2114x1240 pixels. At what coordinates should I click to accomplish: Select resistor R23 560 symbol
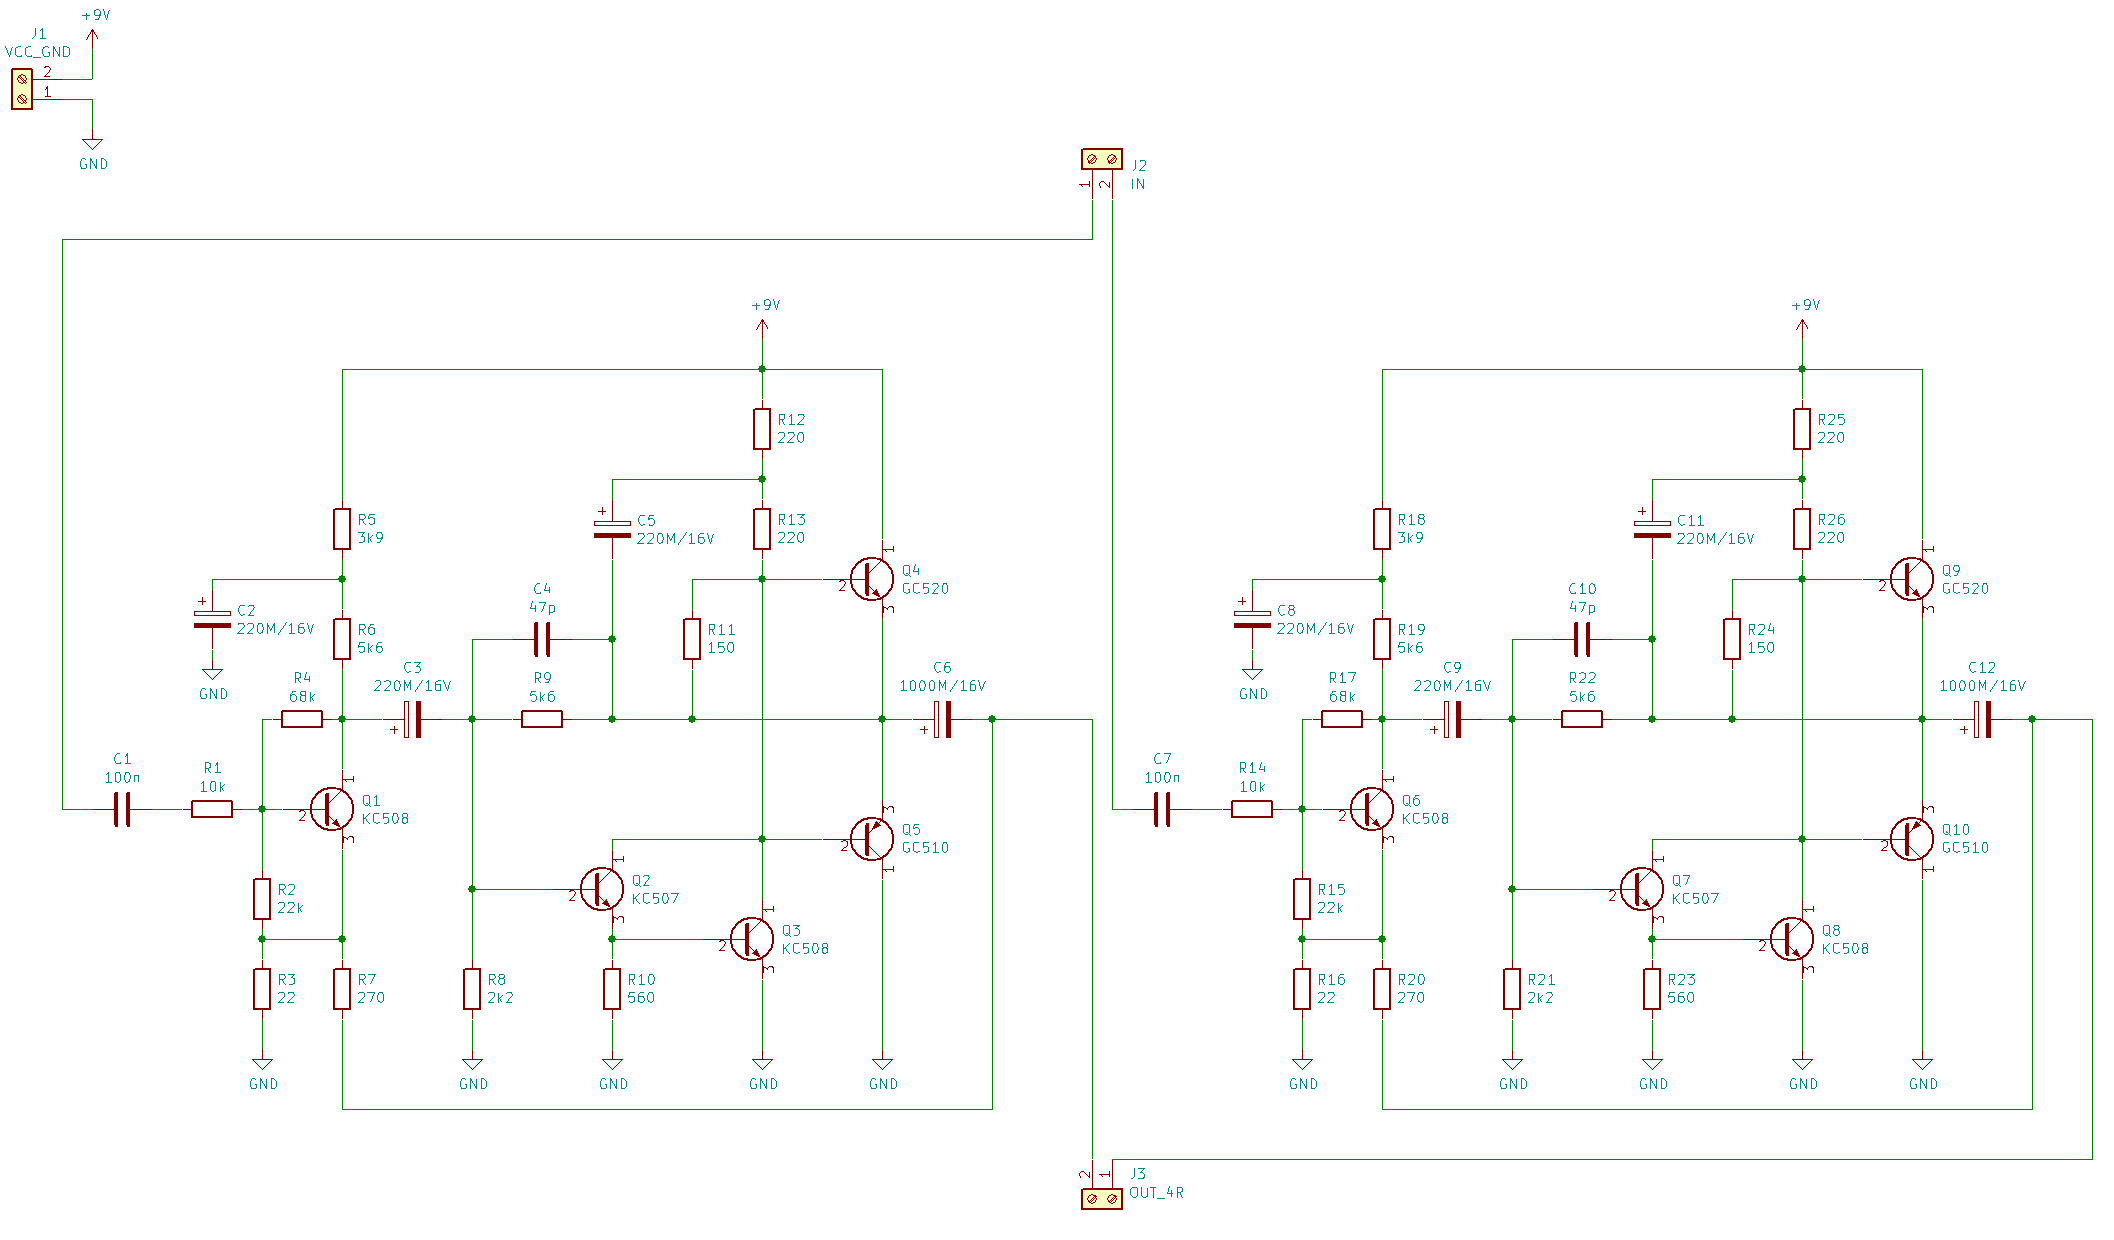pyautogui.click(x=1652, y=989)
